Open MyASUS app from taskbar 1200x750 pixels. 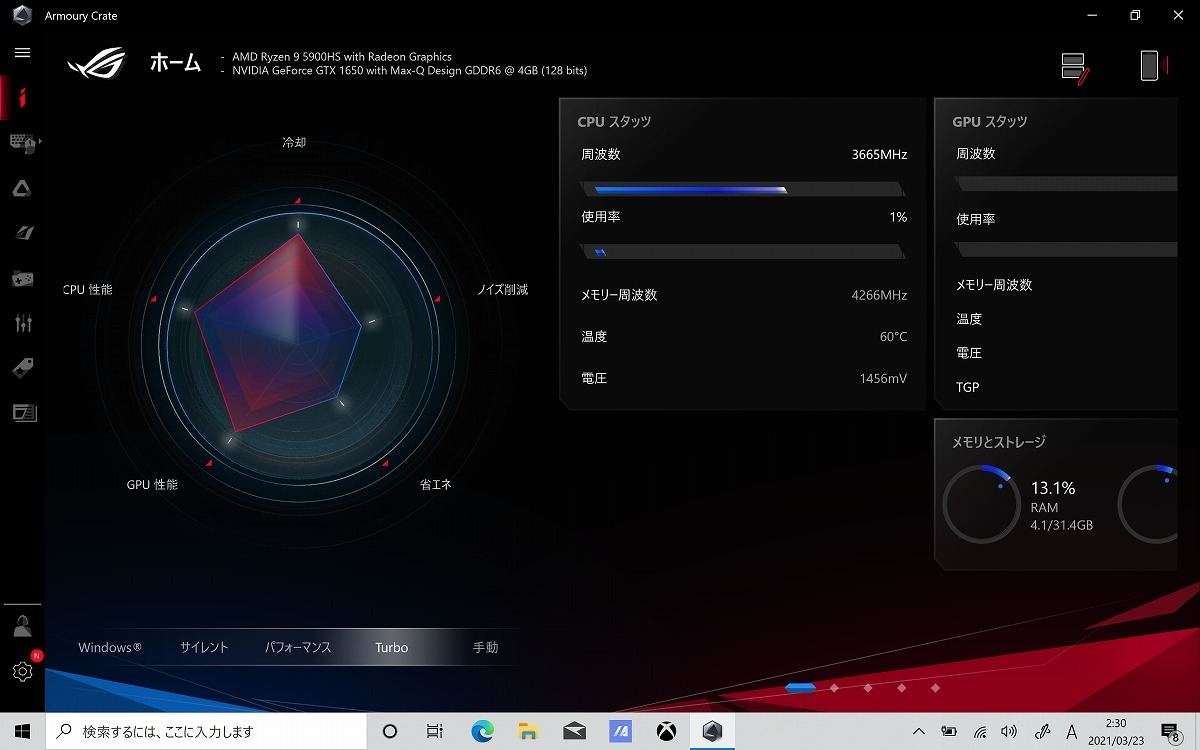pos(620,731)
